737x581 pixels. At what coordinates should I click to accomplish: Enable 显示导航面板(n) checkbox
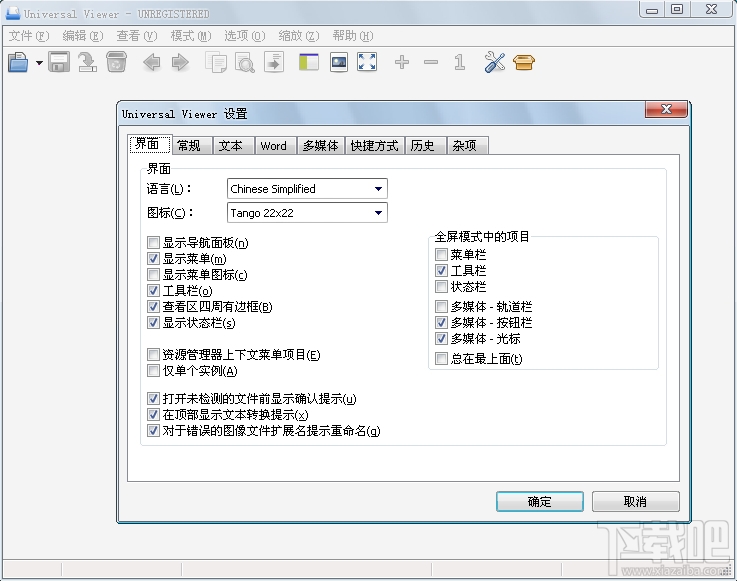pyautogui.click(x=153, y=243)
